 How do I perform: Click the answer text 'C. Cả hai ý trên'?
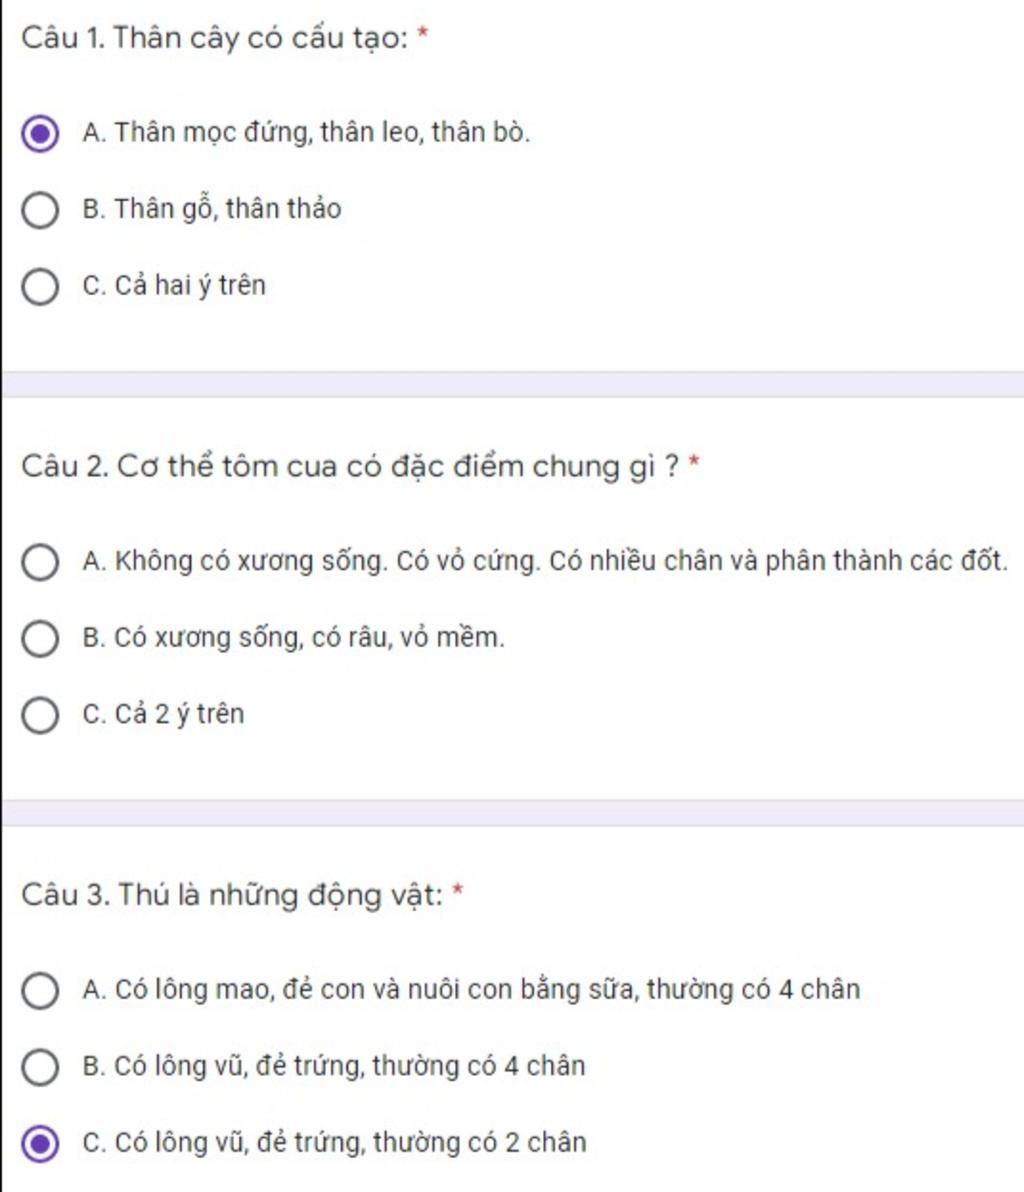174,285
